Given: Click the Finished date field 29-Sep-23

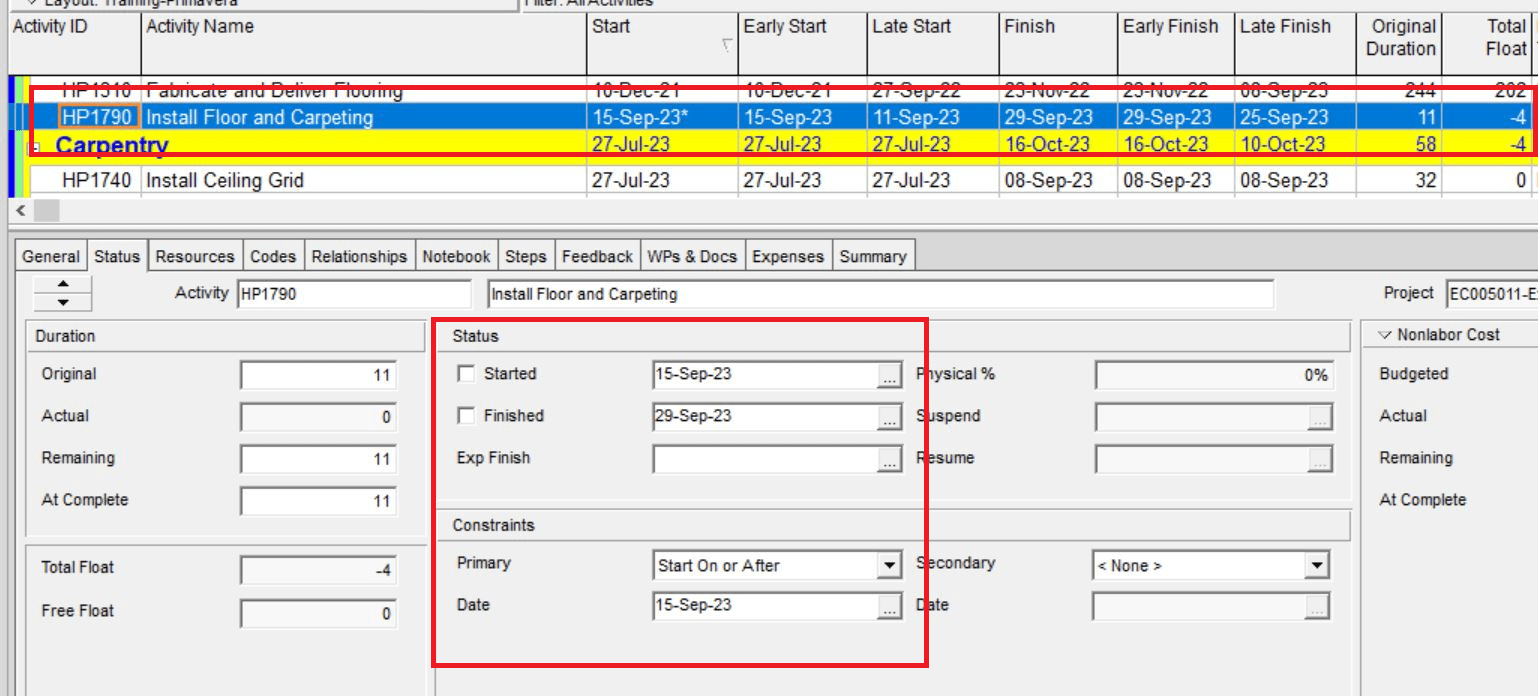Looking at the screenshot, I should click(765, 417).
